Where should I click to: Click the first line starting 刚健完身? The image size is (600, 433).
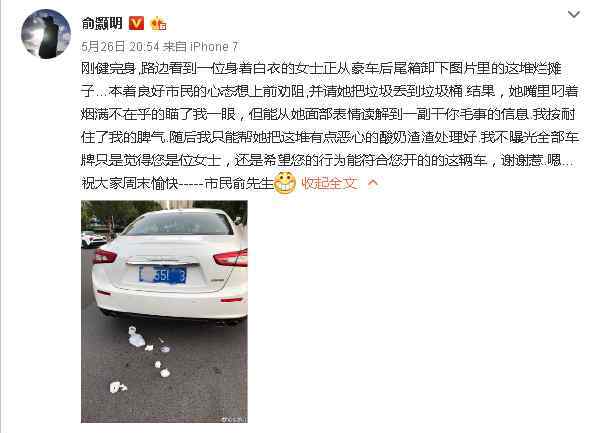point(321,68)
